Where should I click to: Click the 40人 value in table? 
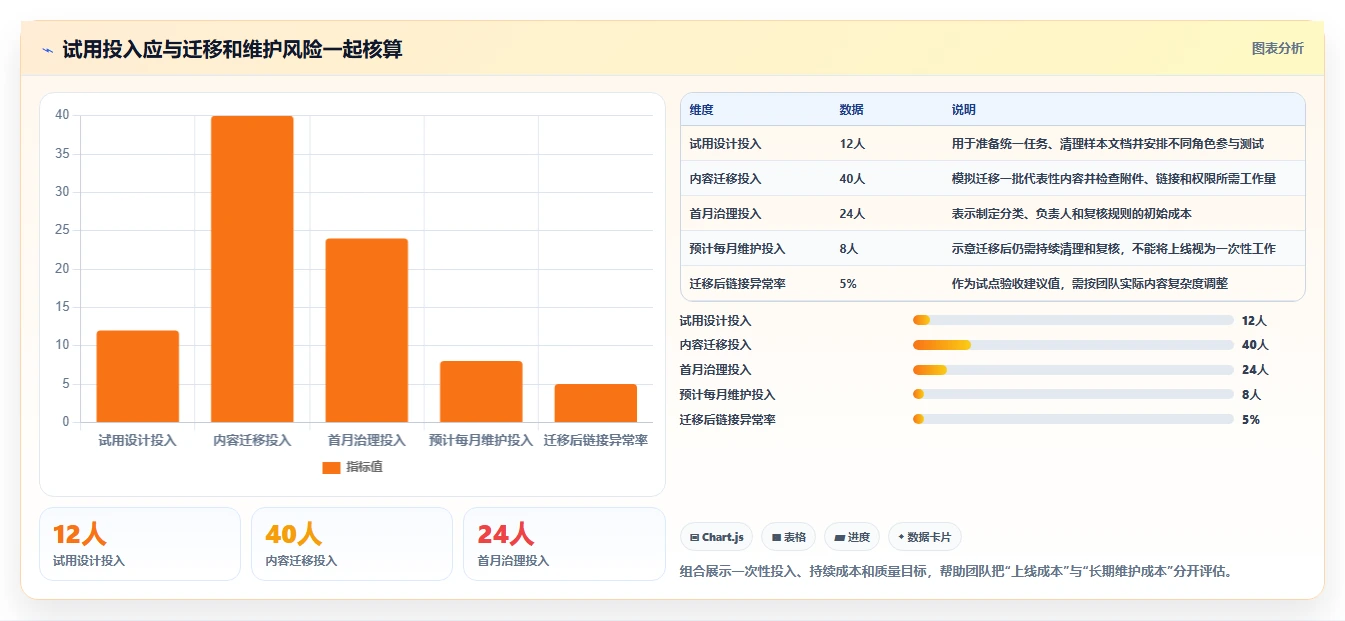click(x=852, y=179)
